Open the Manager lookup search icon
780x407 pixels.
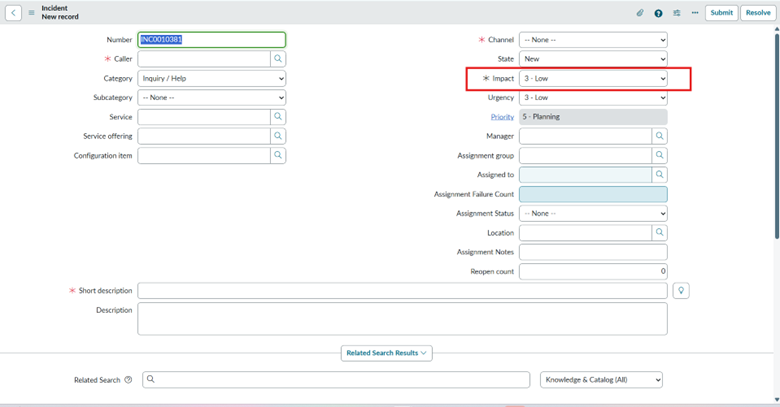tap(660, 136)
